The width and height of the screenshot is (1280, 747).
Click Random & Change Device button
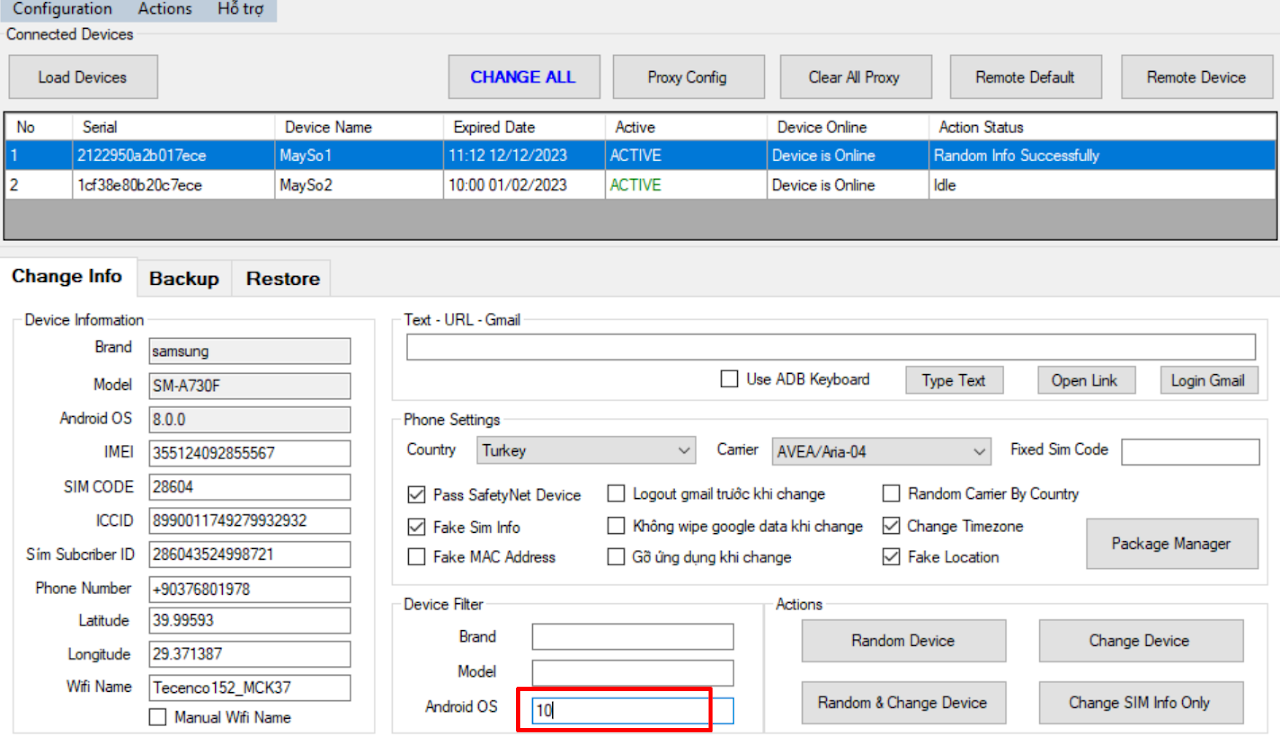click(x=903, y=703)
